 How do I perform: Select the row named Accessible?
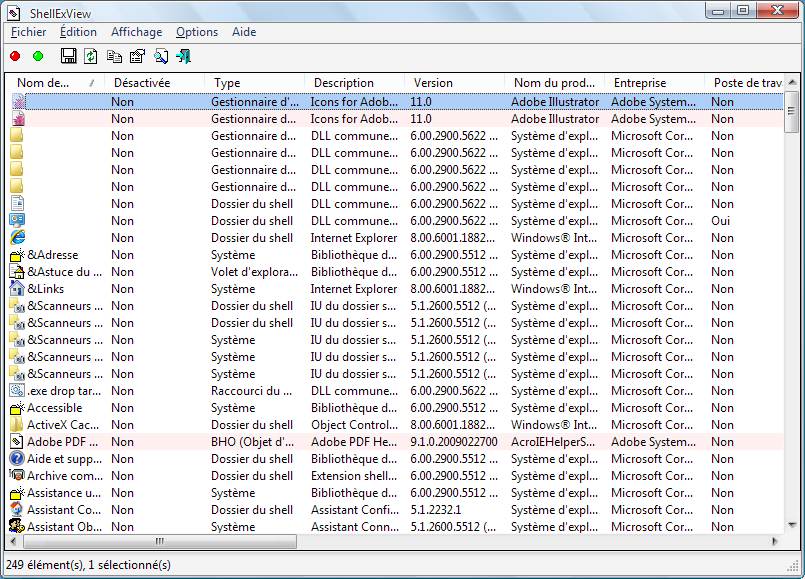[x=396, y=408]
